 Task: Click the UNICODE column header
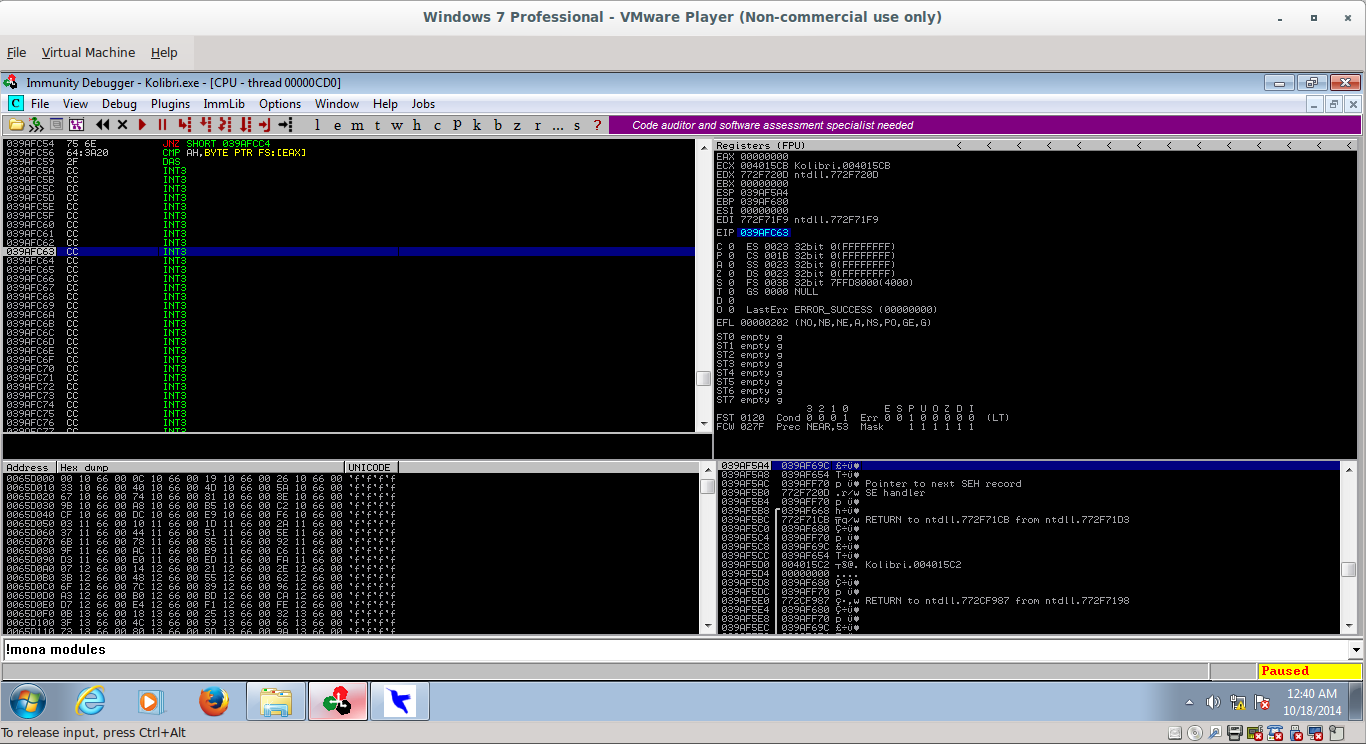coord(371,467)
